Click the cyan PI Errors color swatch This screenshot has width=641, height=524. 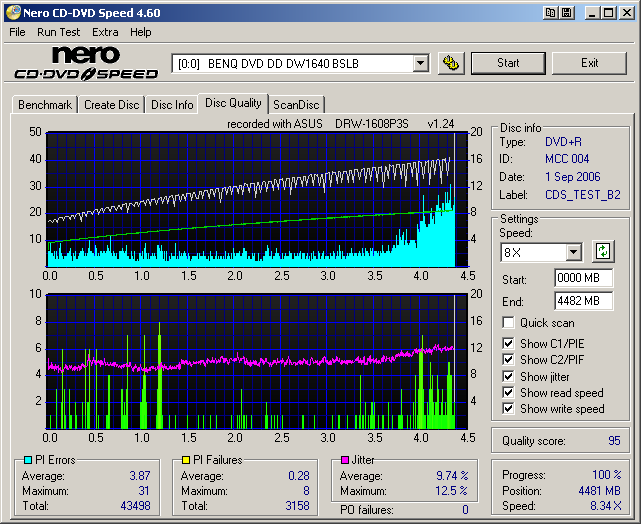[27, 460]
